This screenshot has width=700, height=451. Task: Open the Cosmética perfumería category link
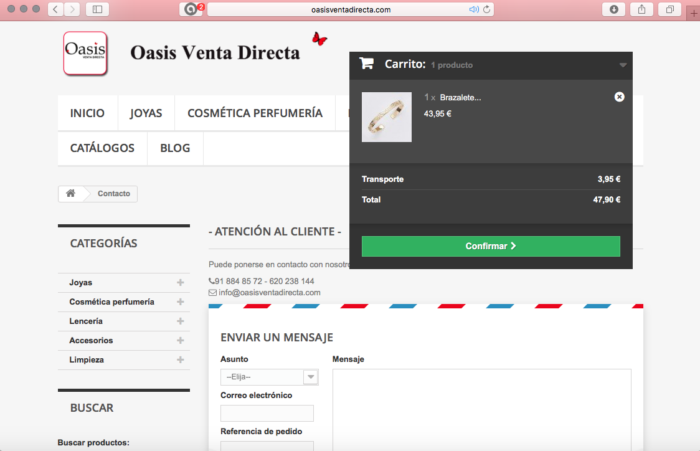tap(112, 302)
